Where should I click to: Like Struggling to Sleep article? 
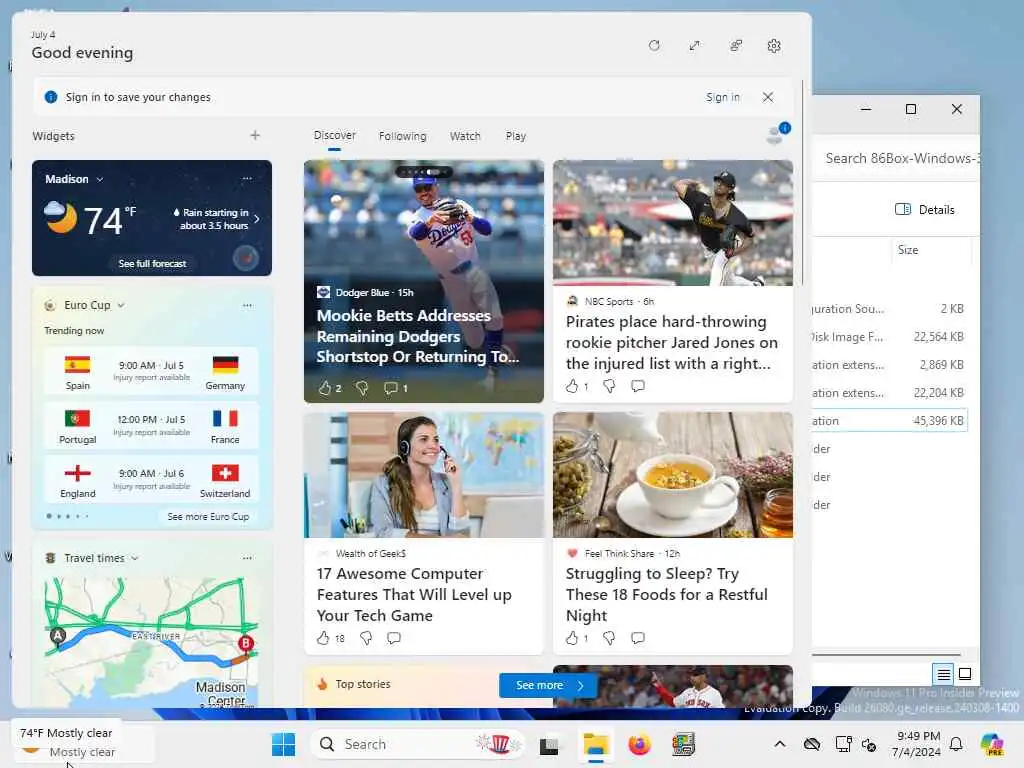pos(572,638)
